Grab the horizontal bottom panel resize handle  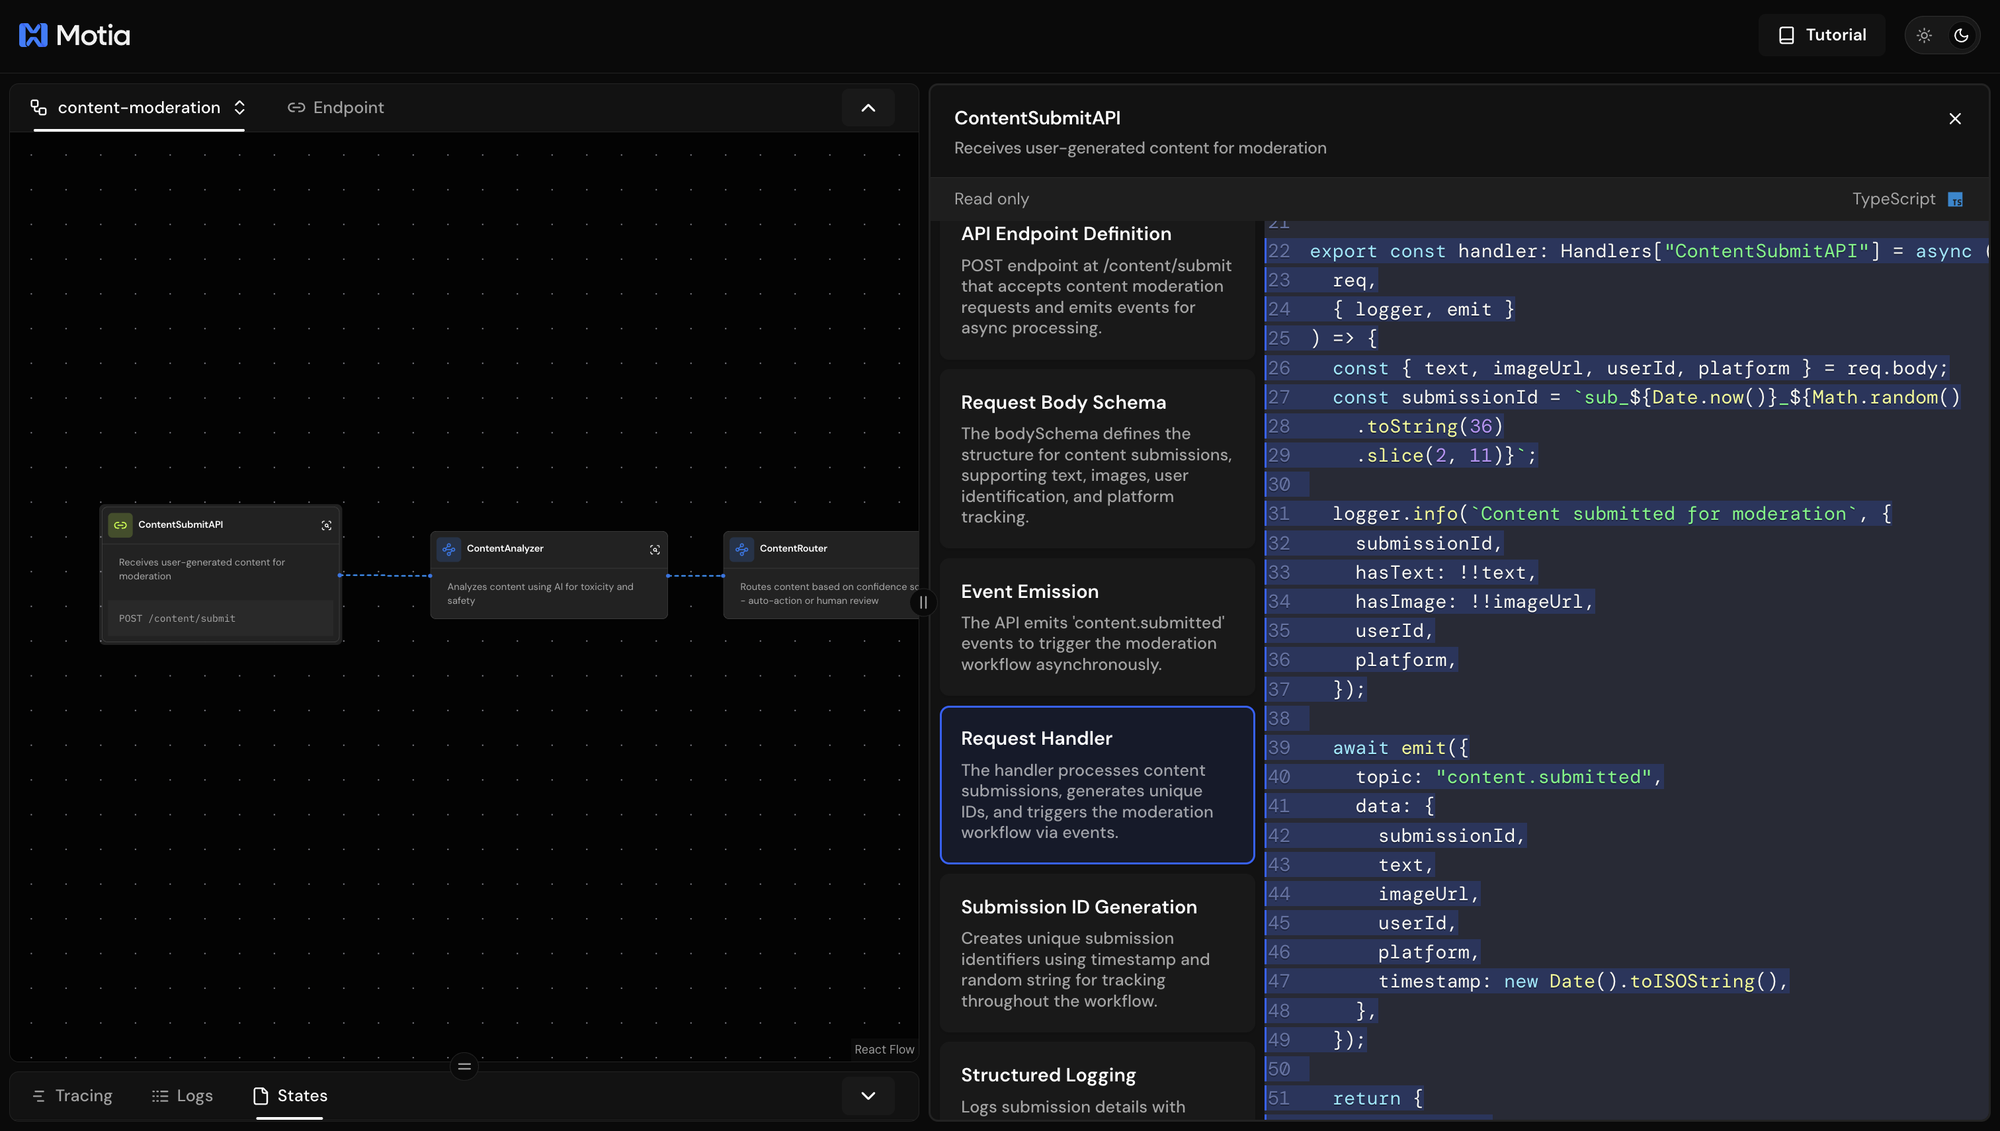click(x=464, y=1066)
